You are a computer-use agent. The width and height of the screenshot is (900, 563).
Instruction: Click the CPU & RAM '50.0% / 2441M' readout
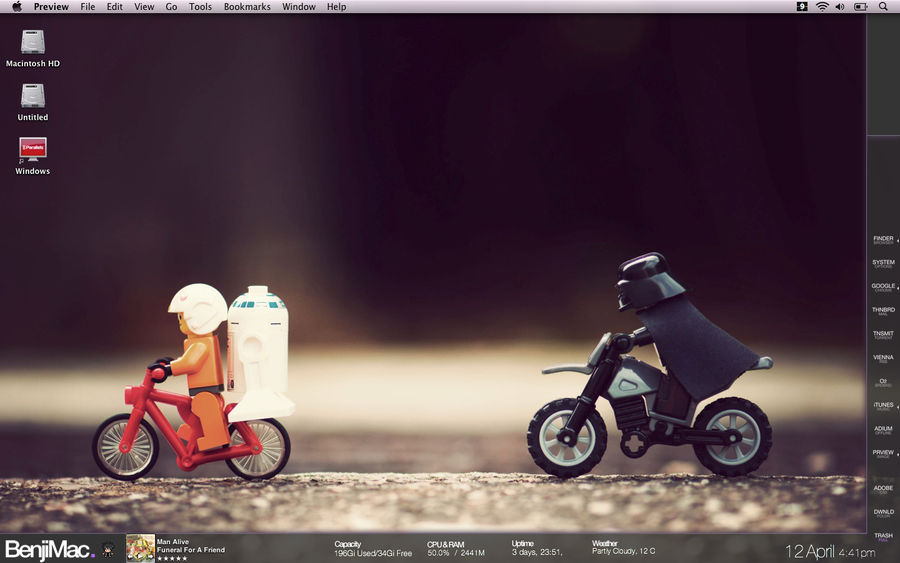coord(456,553)
